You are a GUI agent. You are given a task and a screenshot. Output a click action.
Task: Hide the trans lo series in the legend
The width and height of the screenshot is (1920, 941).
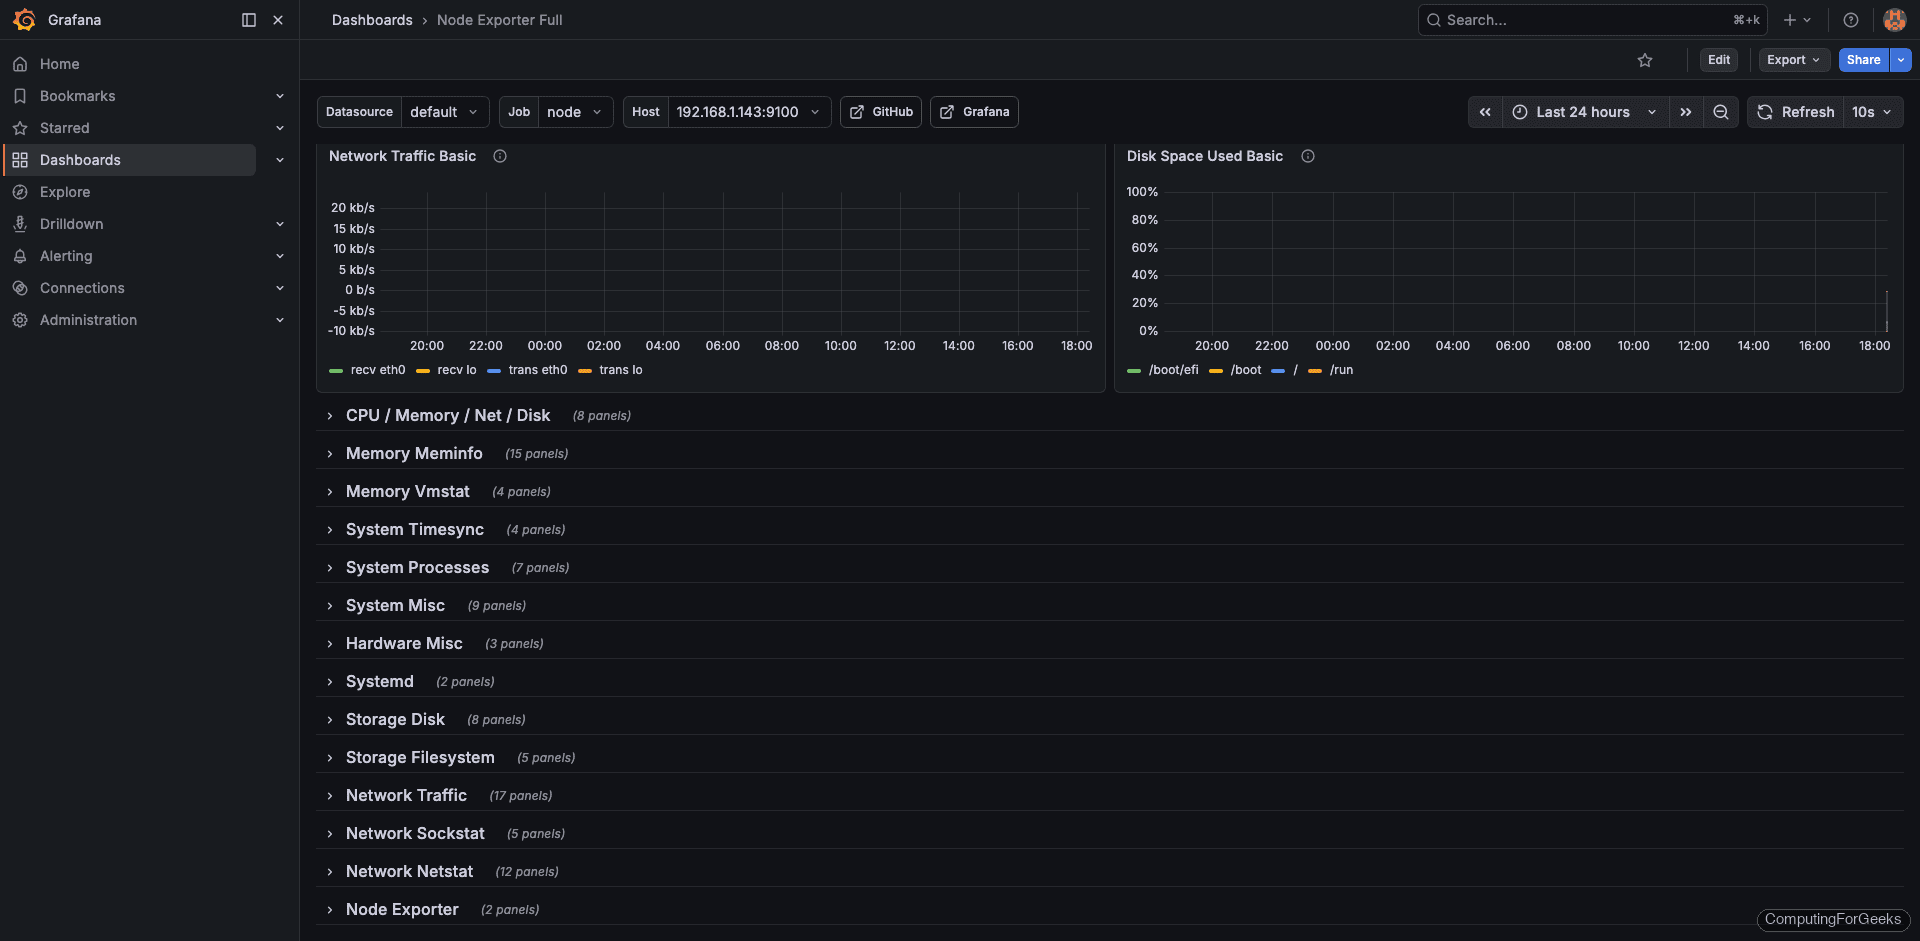[x=622, y=370]
